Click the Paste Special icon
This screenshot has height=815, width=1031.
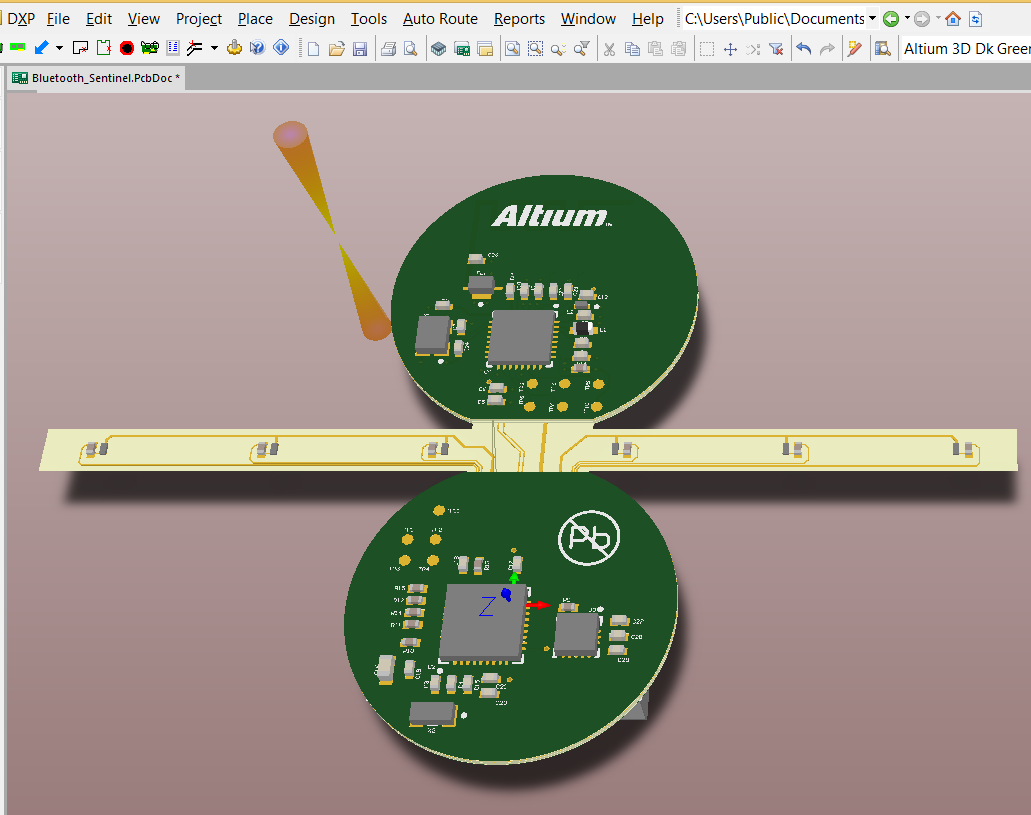click(679, 49)
